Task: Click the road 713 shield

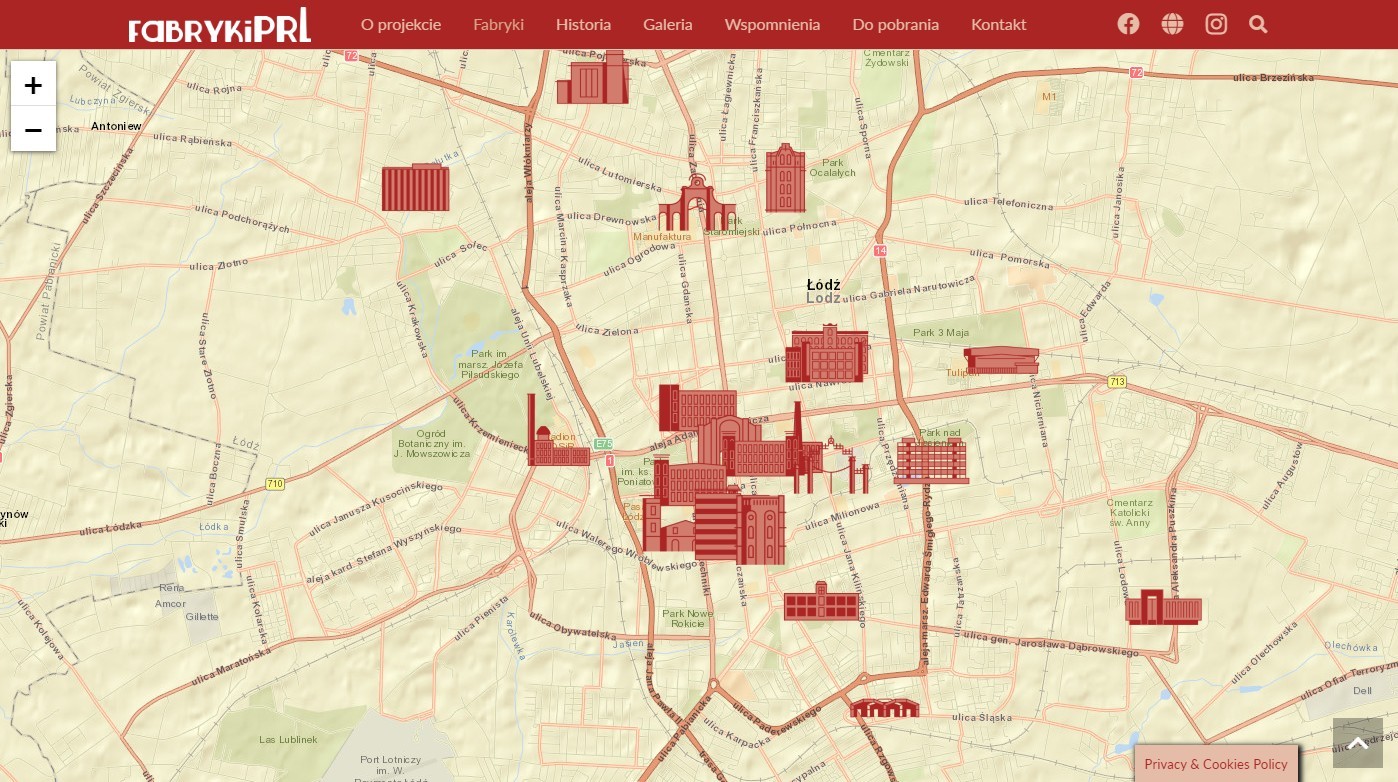Action: pyautogui.click(x=1117, y=382)
